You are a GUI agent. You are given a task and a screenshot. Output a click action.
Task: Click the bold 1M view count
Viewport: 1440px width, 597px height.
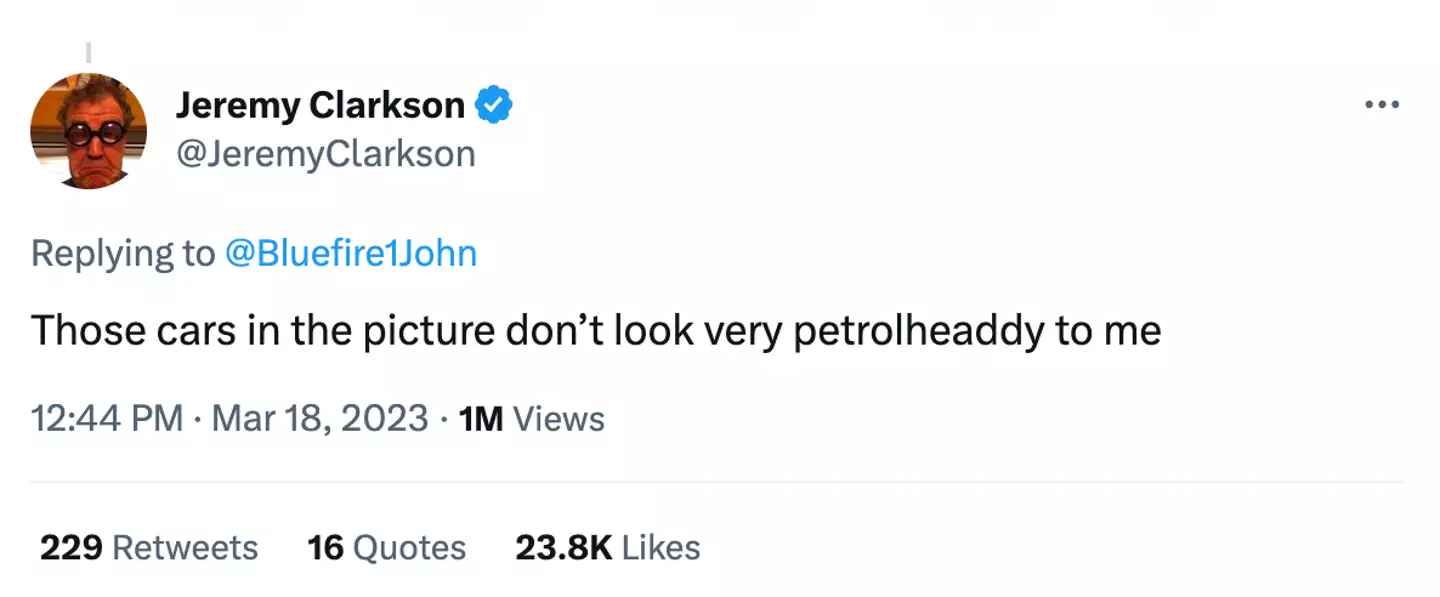click(x=480, y=419)
